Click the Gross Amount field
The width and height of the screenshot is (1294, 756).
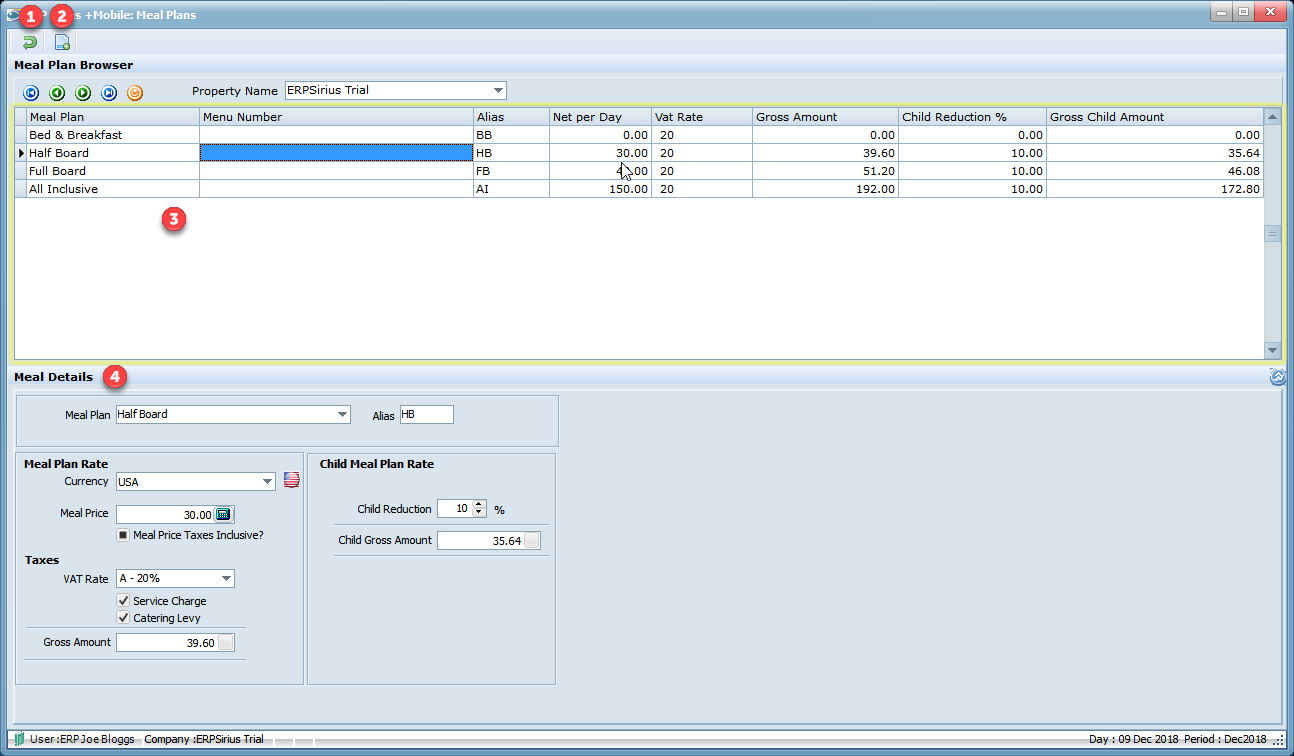(x=167, y=643)
